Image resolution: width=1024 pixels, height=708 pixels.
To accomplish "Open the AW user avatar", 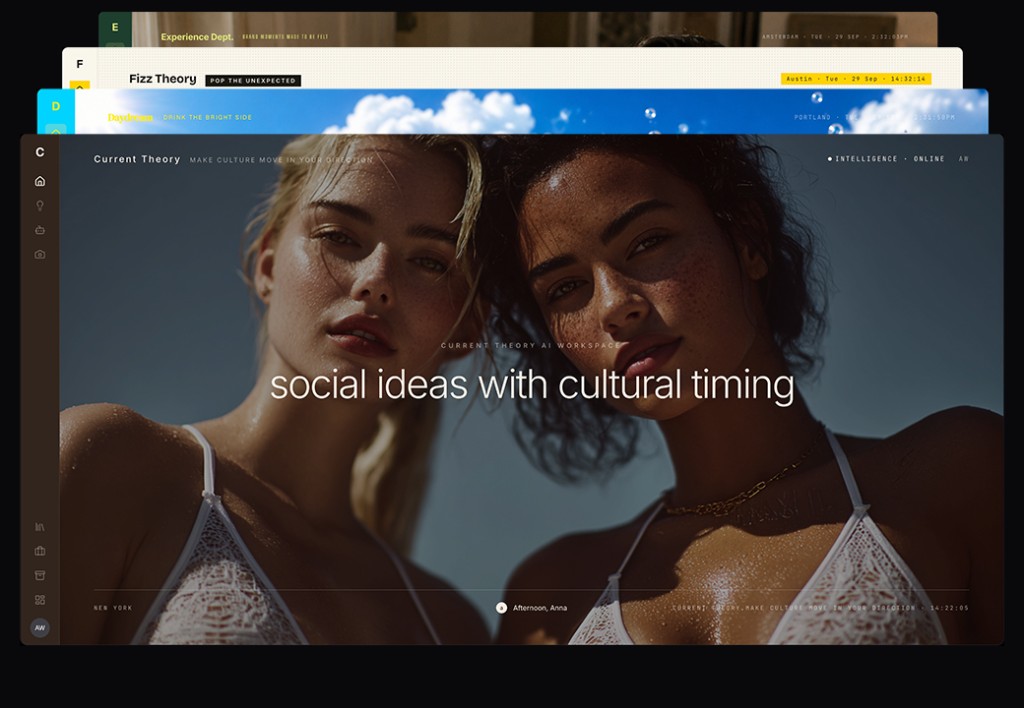I will tap(40, 628).
